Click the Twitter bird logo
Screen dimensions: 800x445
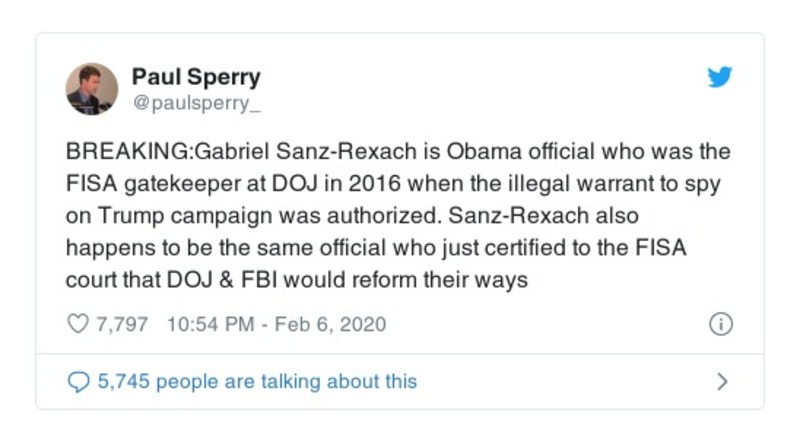[x=720, y=78]
